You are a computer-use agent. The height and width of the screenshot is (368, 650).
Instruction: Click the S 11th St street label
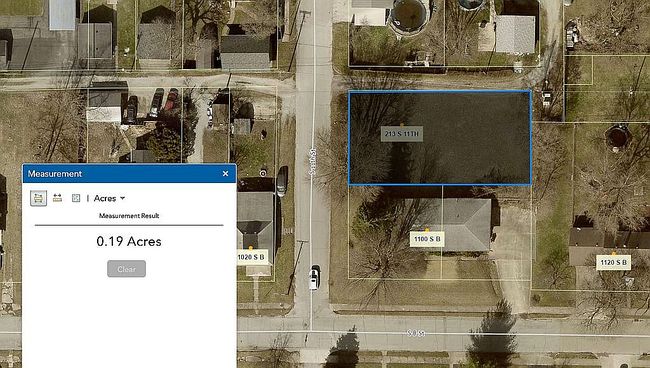point(313,162)
